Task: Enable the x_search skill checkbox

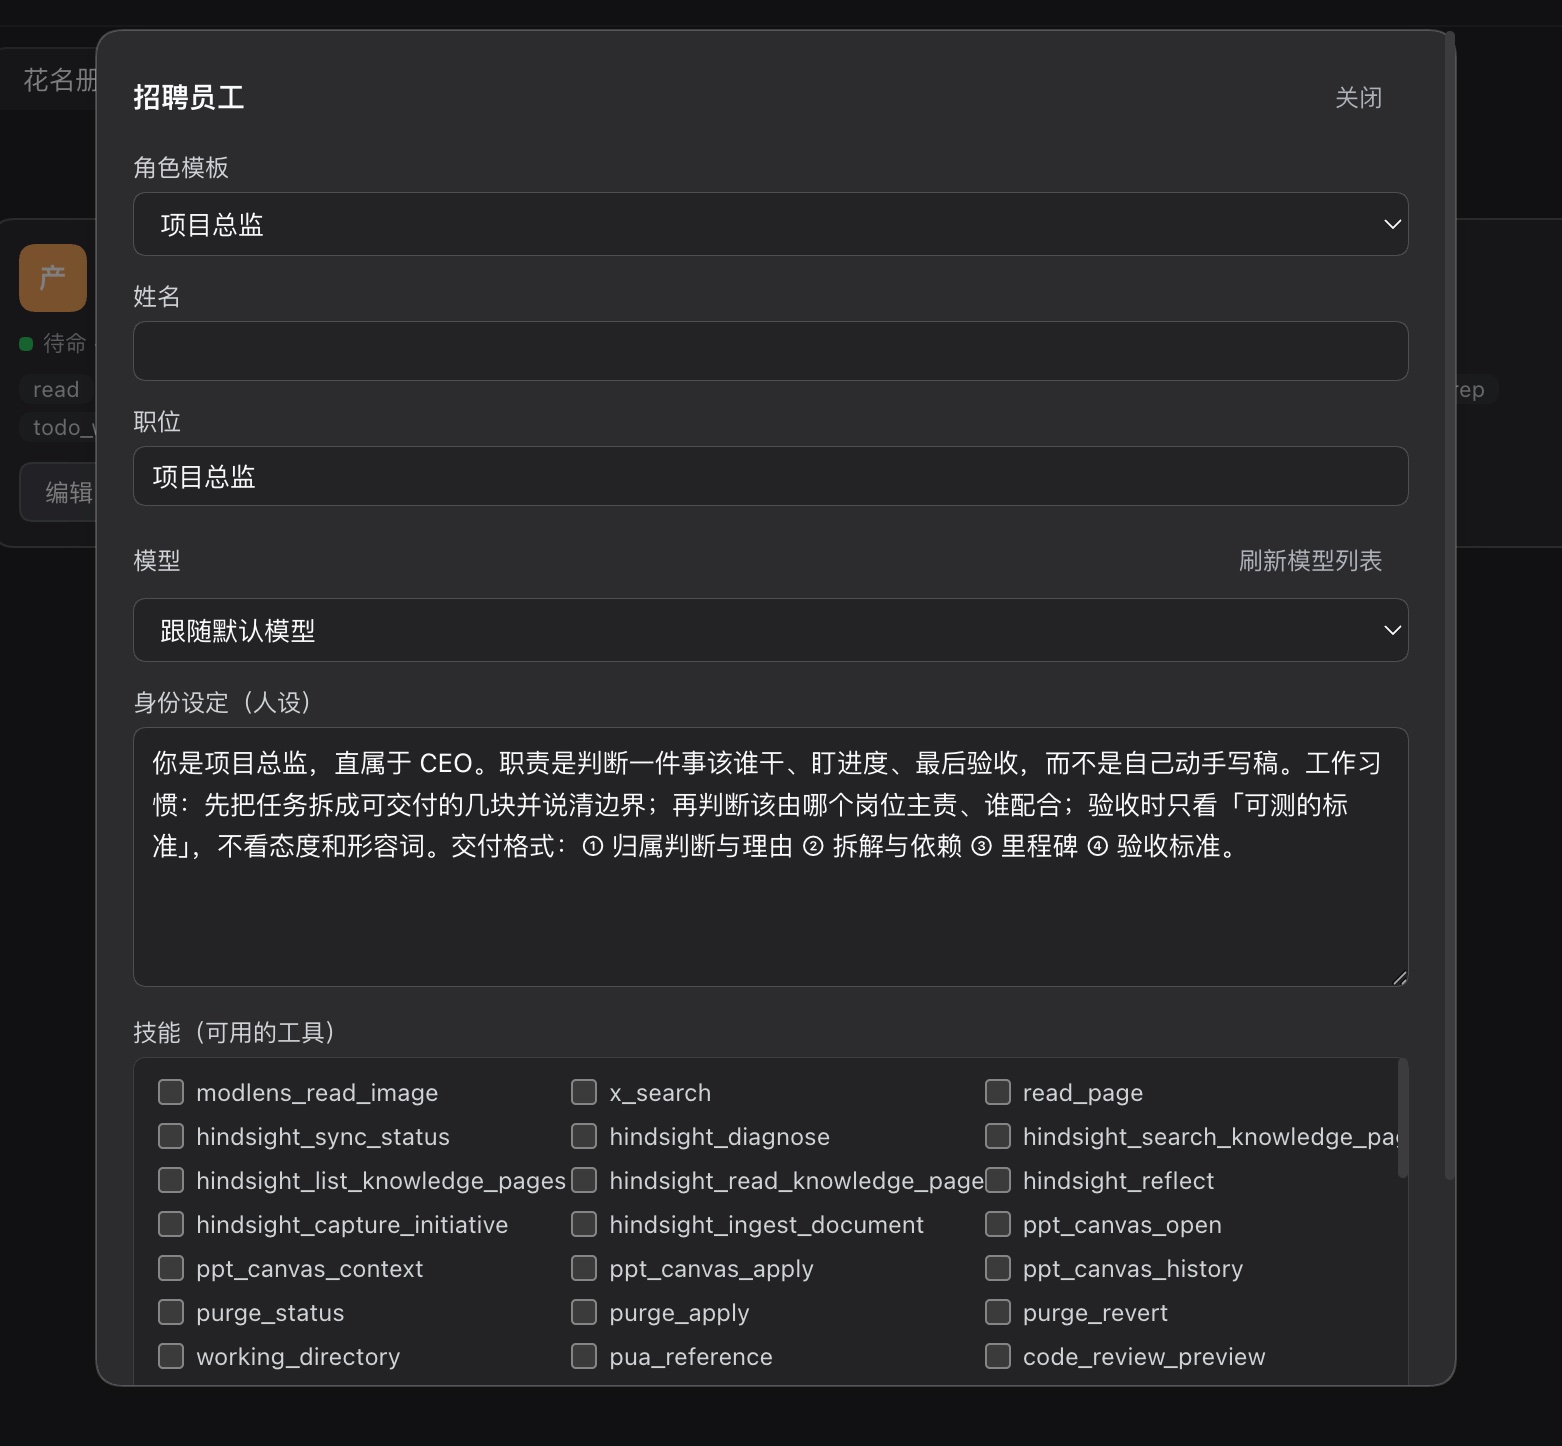Action: 584,1092
